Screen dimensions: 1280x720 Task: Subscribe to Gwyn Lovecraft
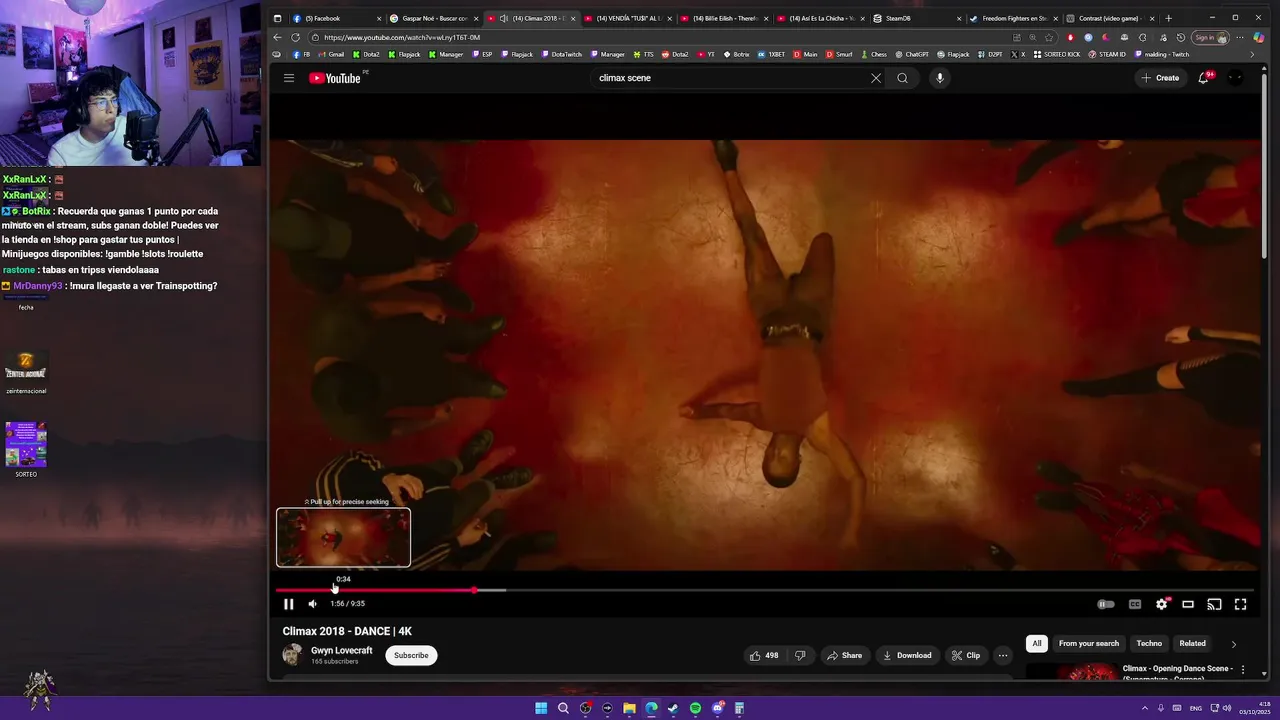click(411, 656)
